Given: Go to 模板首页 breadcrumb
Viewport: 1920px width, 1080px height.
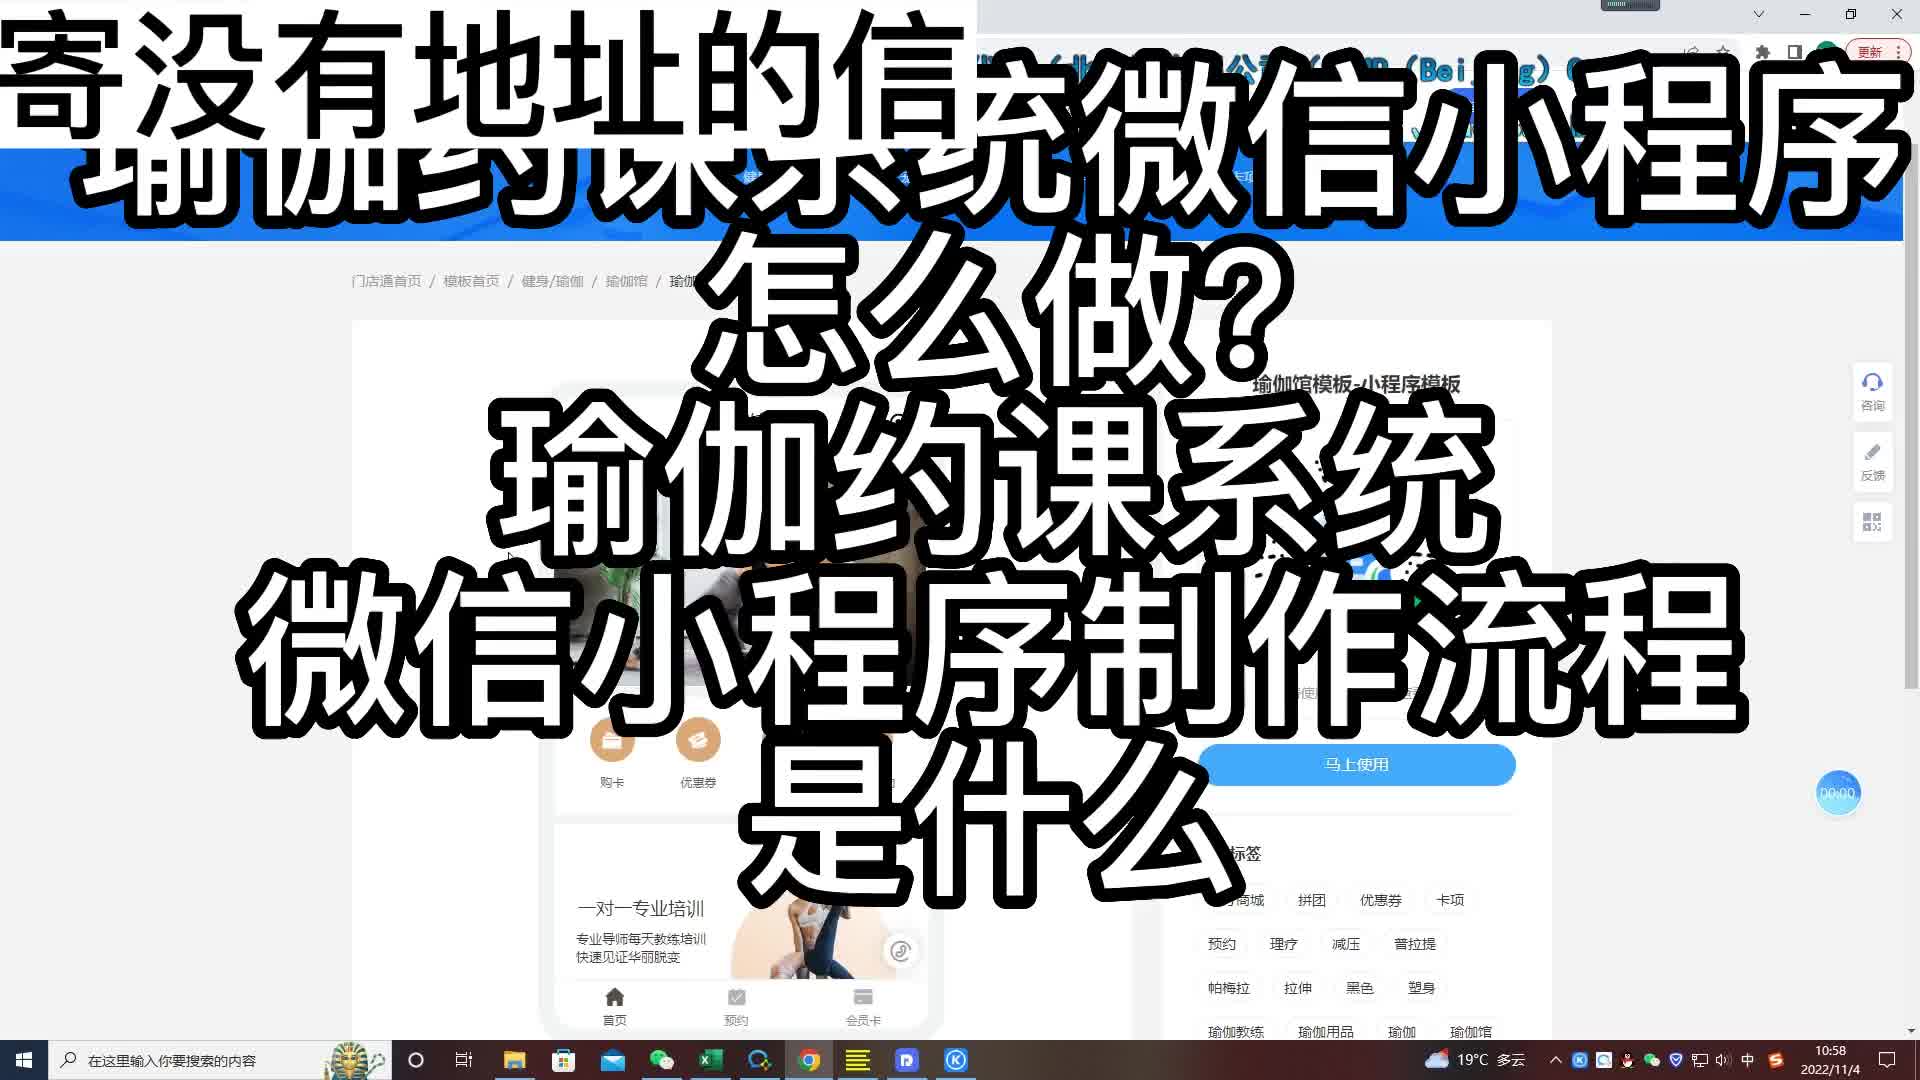Looking at the screenshot, I should tap(471, 281).
